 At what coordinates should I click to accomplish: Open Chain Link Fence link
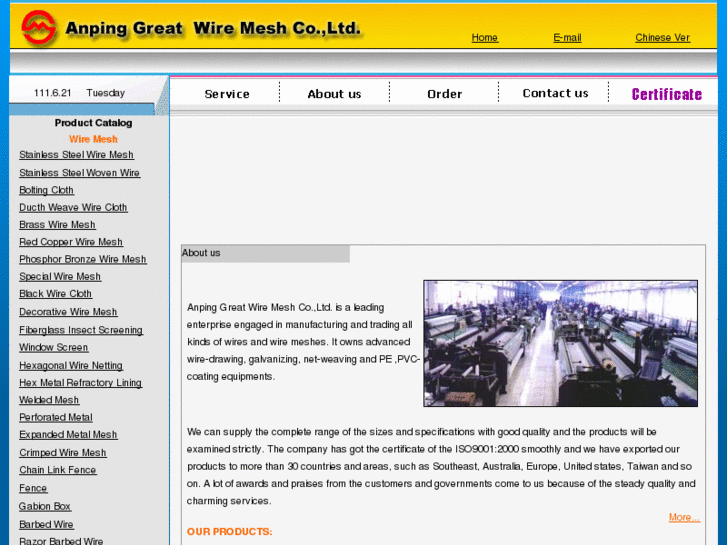[57, 470]
